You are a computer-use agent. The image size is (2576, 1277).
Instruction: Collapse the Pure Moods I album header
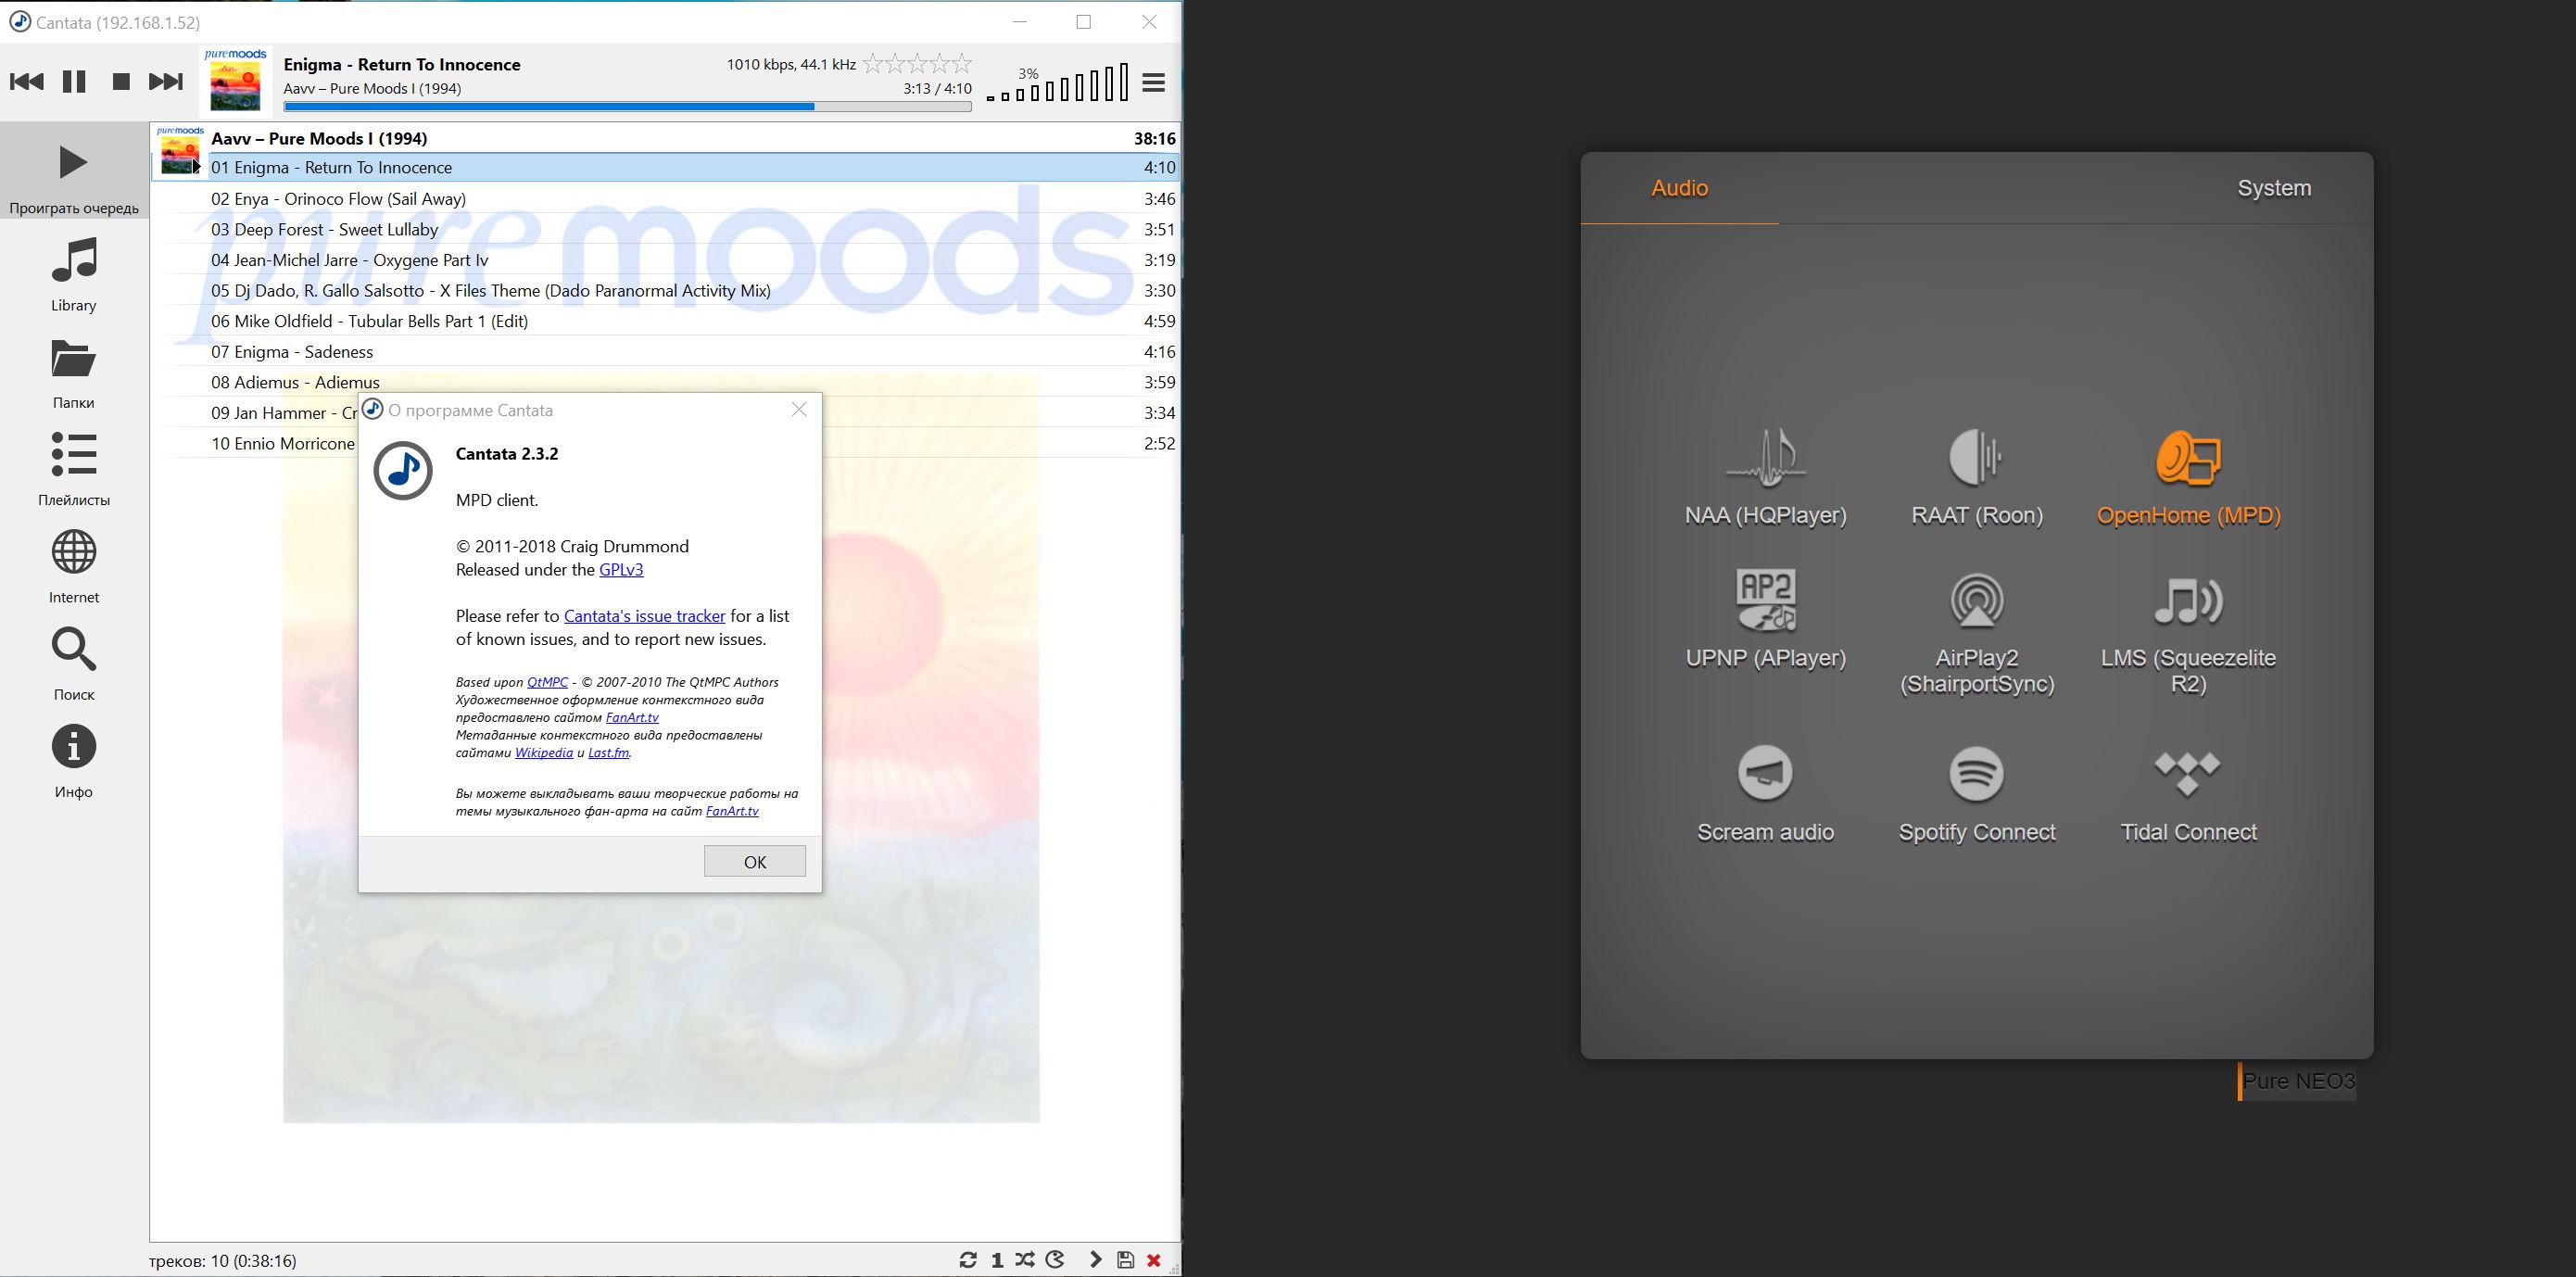(x=319, y=138)
